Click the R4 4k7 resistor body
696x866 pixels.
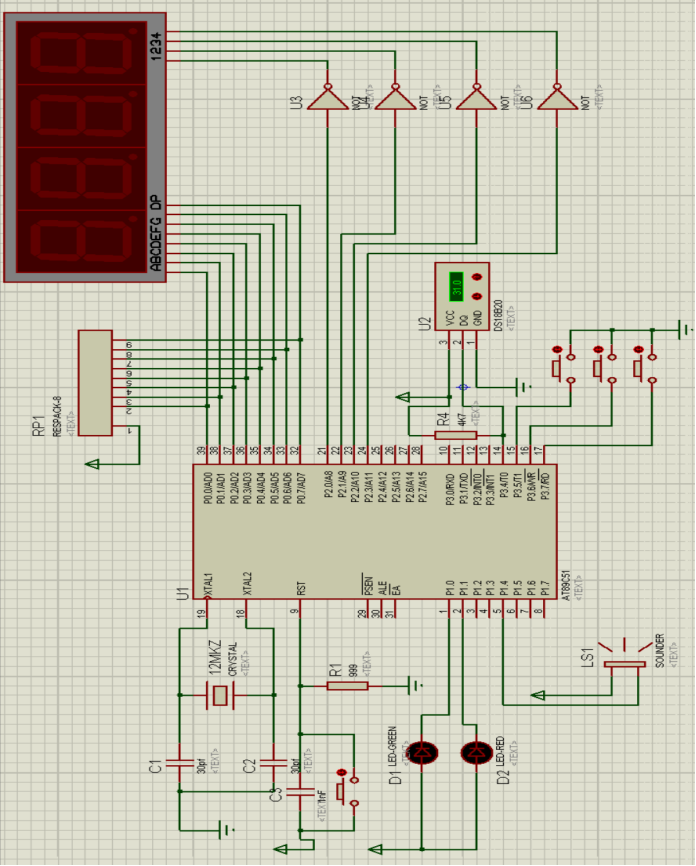456,435
